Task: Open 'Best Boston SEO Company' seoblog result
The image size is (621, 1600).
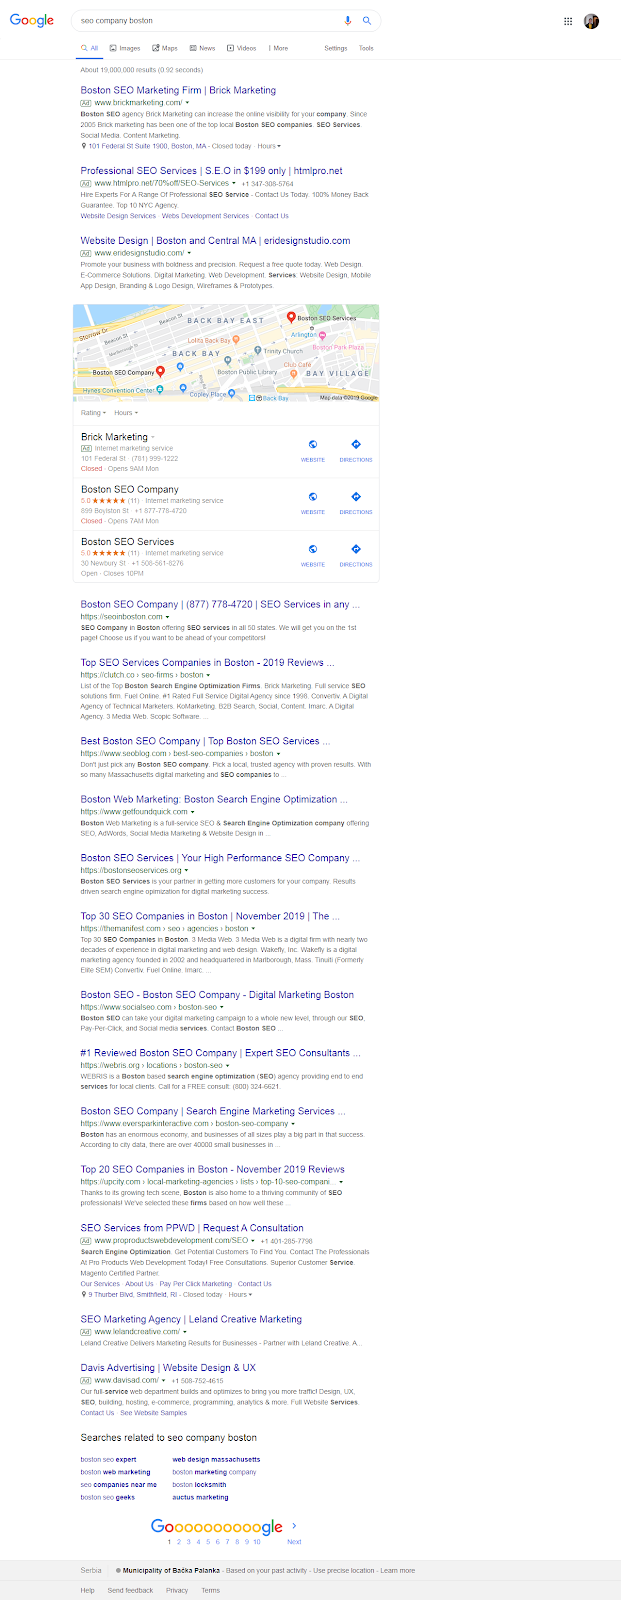Action: 205,741
